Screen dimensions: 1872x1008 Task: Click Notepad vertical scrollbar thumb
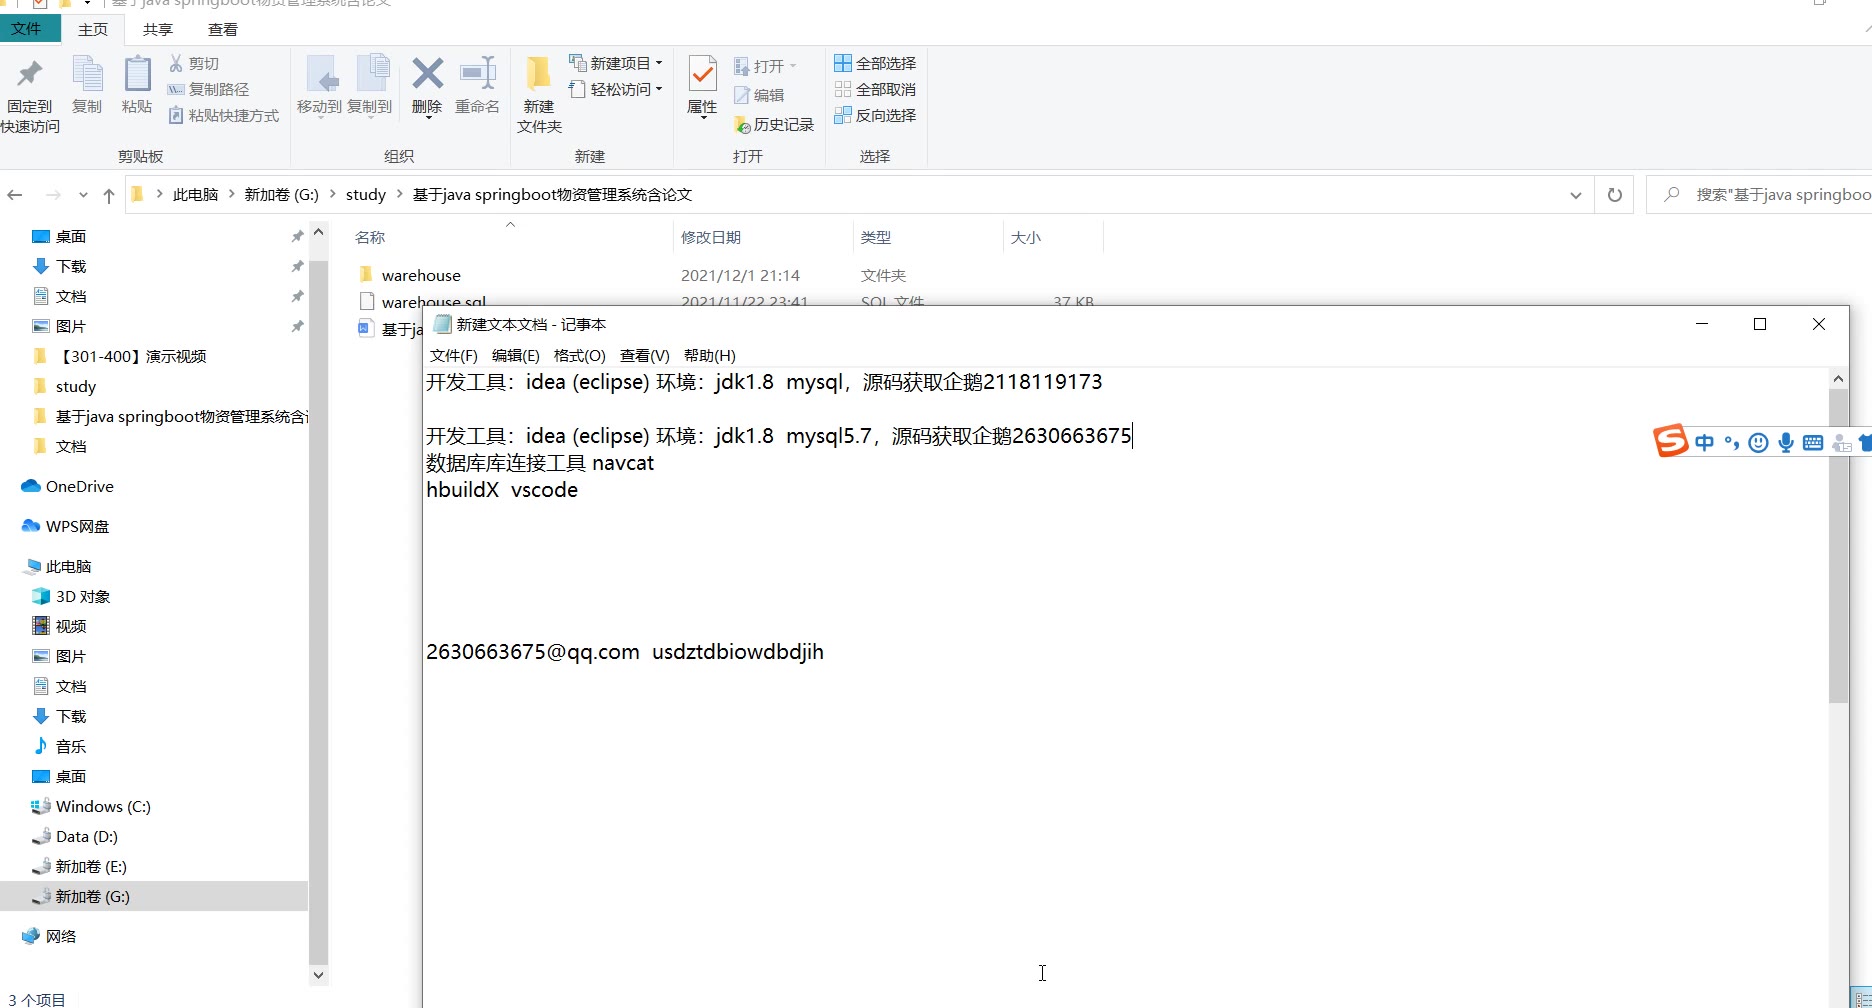(x=1838, y=545)
